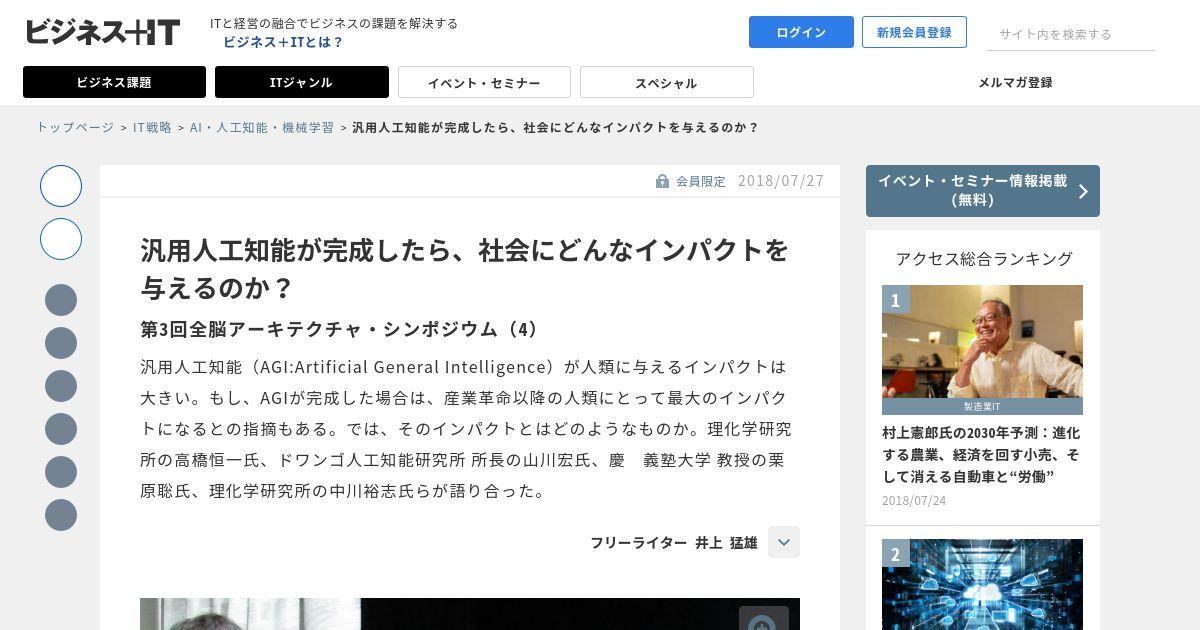This screenshot has width=1200, height=630.
Task: Open the ビジネス課題 menu
Action: (114, 82)
